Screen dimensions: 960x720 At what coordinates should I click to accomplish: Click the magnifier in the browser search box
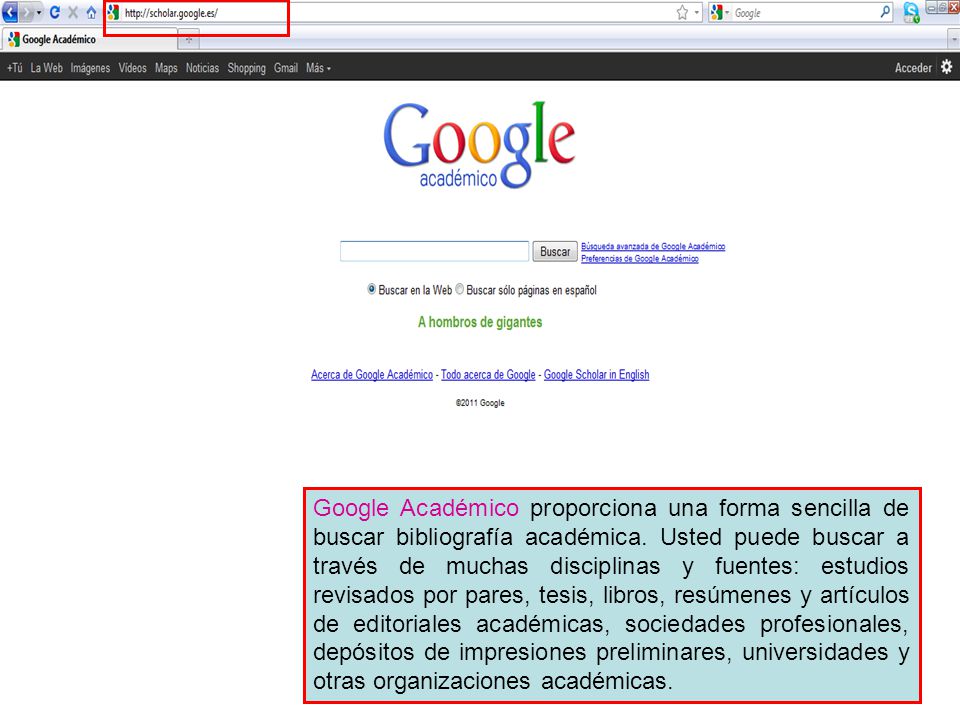[x=885, y=12]
